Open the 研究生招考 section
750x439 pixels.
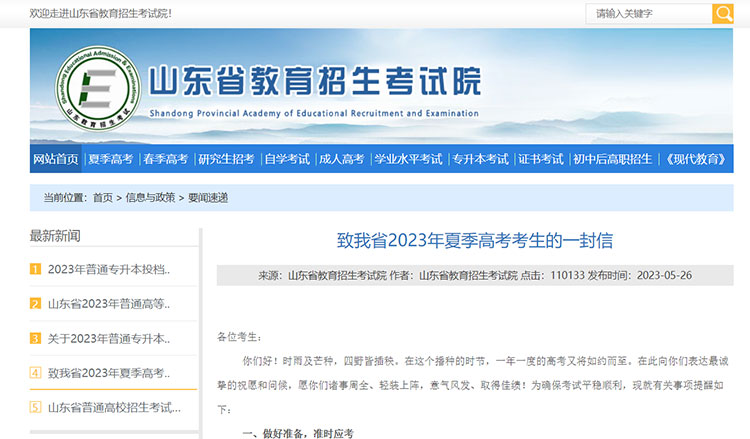tap(226, 159)
